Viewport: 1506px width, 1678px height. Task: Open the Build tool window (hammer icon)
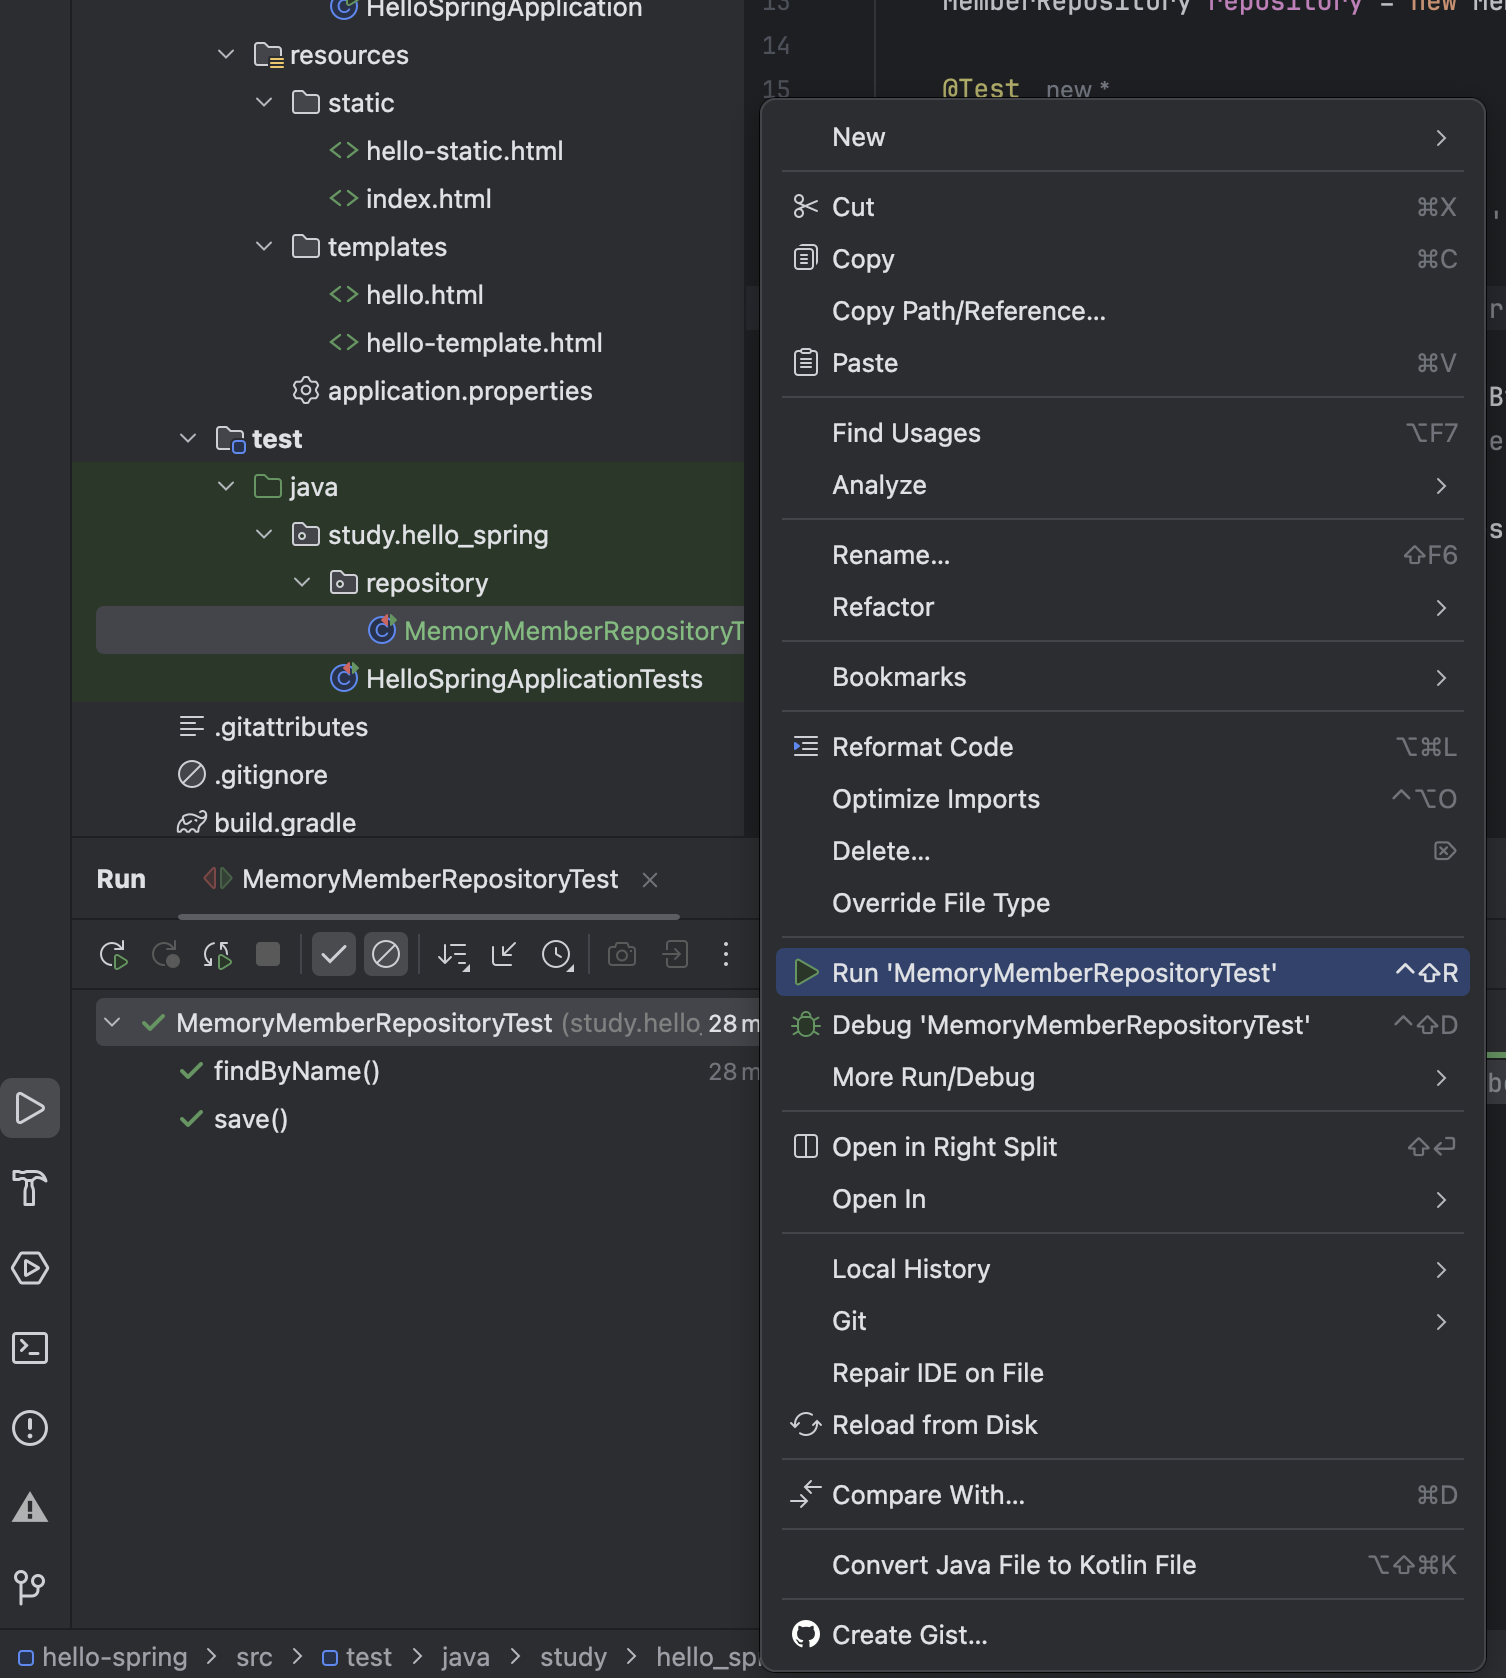pos(30,1188)
